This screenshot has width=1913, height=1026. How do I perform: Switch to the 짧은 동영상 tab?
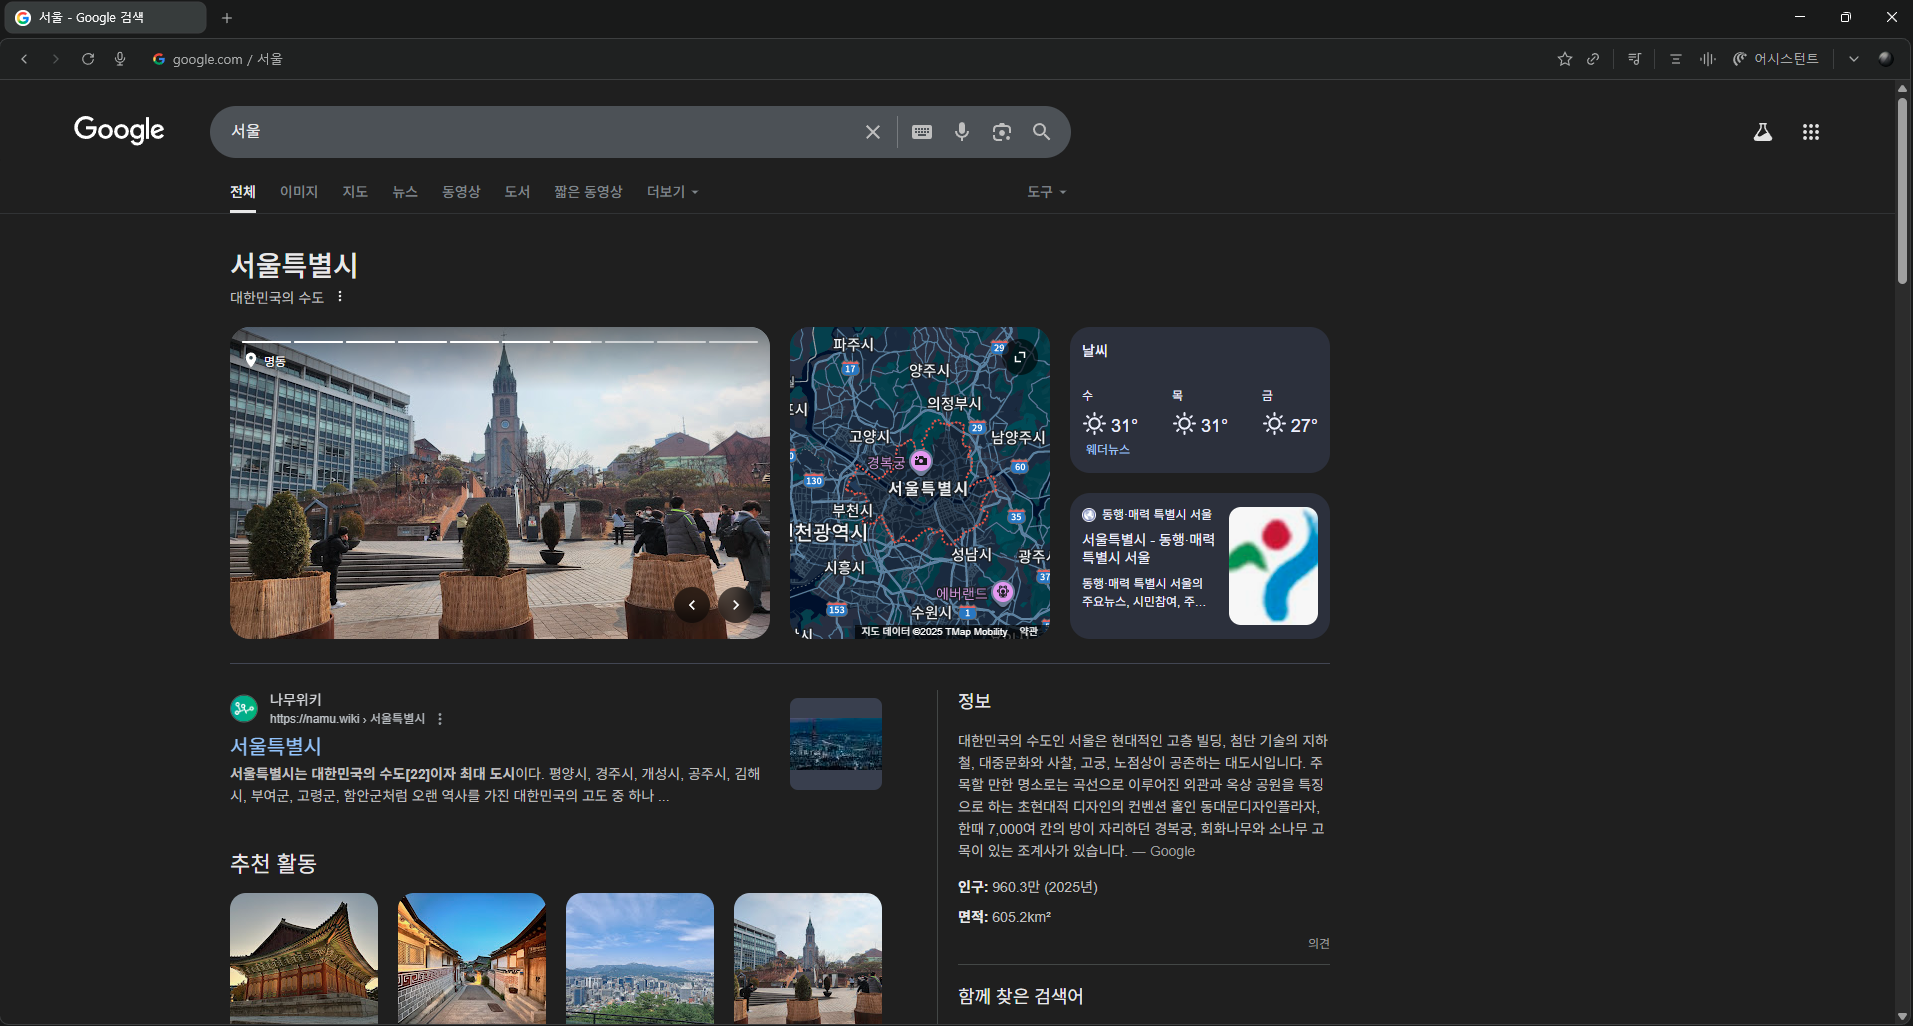pos(588,192)
